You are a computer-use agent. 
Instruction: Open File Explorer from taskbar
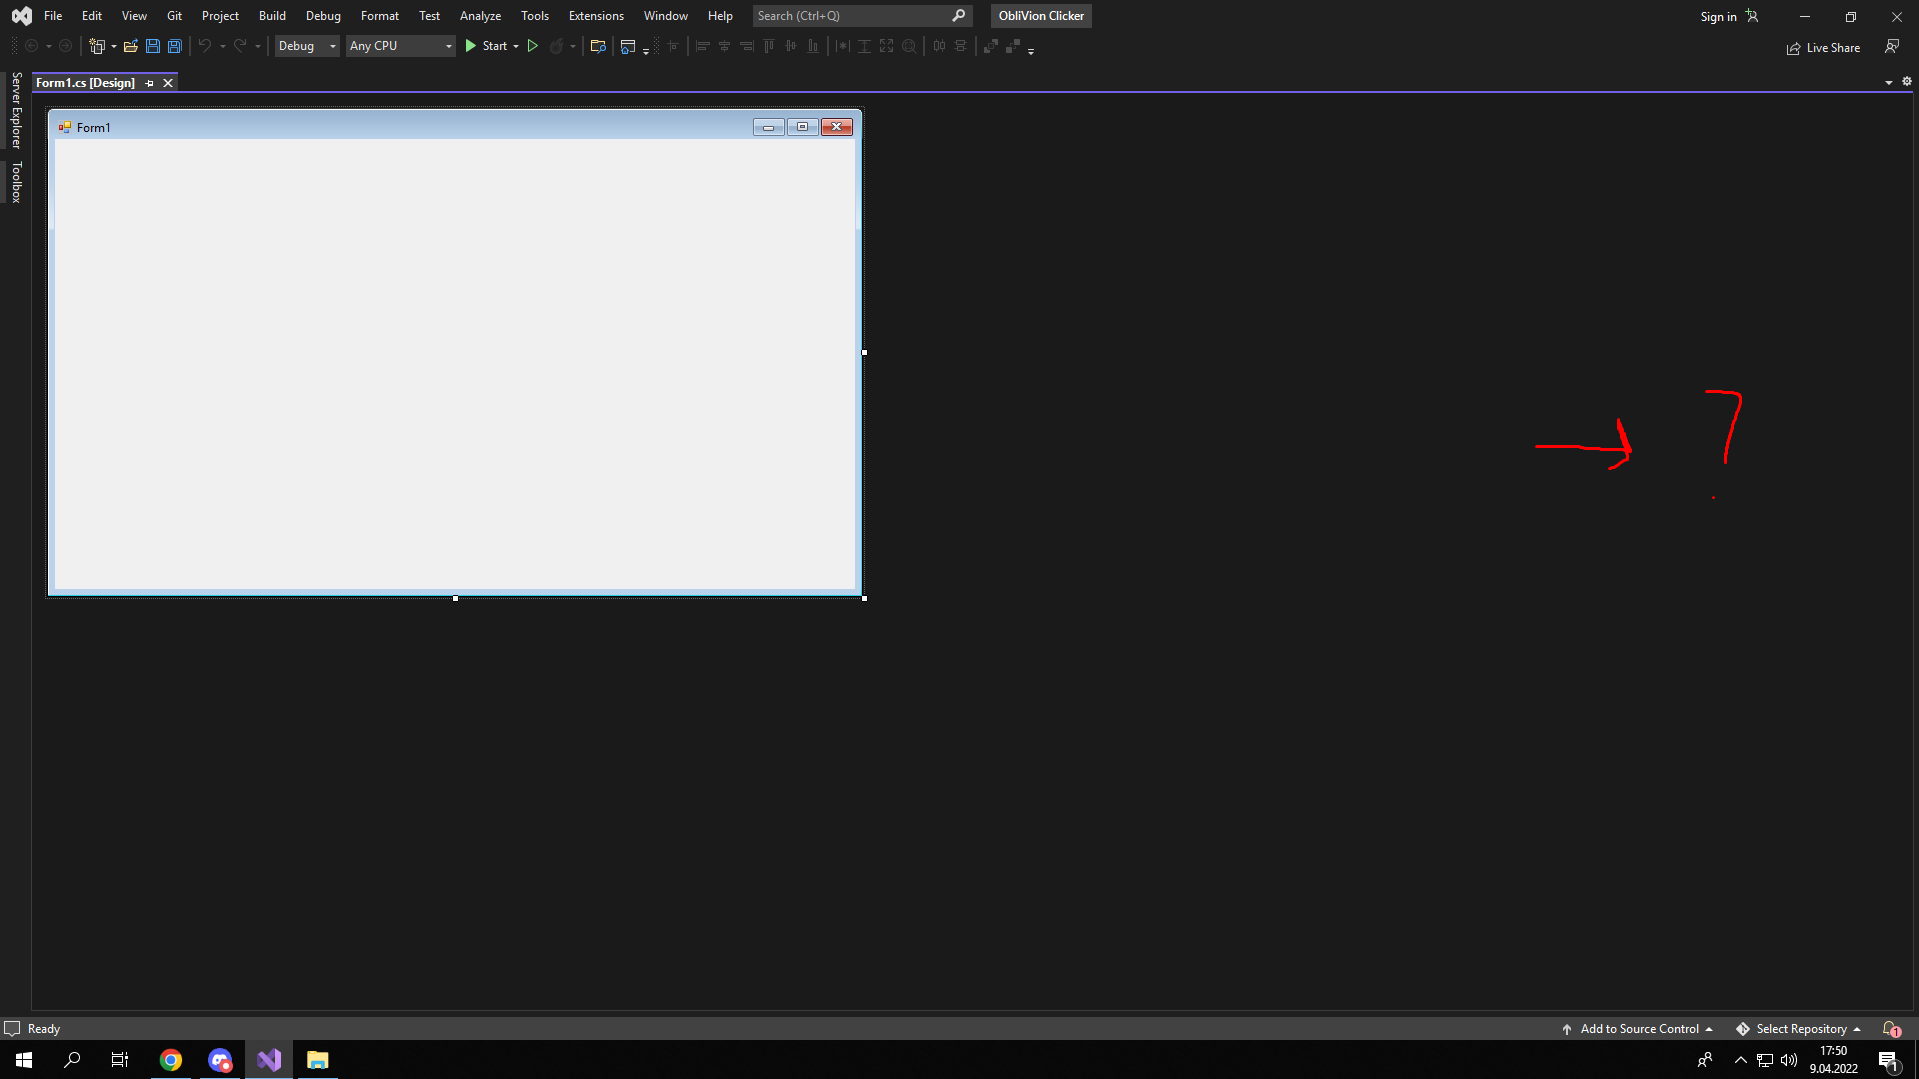pyautogui.click(x=317, y=1060)
